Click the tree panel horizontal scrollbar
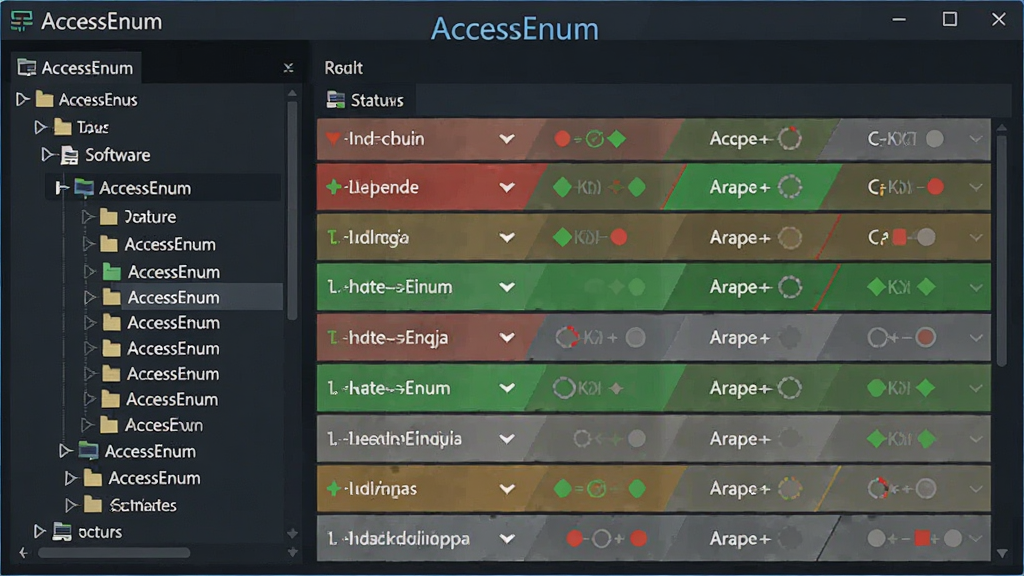Screen dimensions: 1024x576 pos(114,553)
